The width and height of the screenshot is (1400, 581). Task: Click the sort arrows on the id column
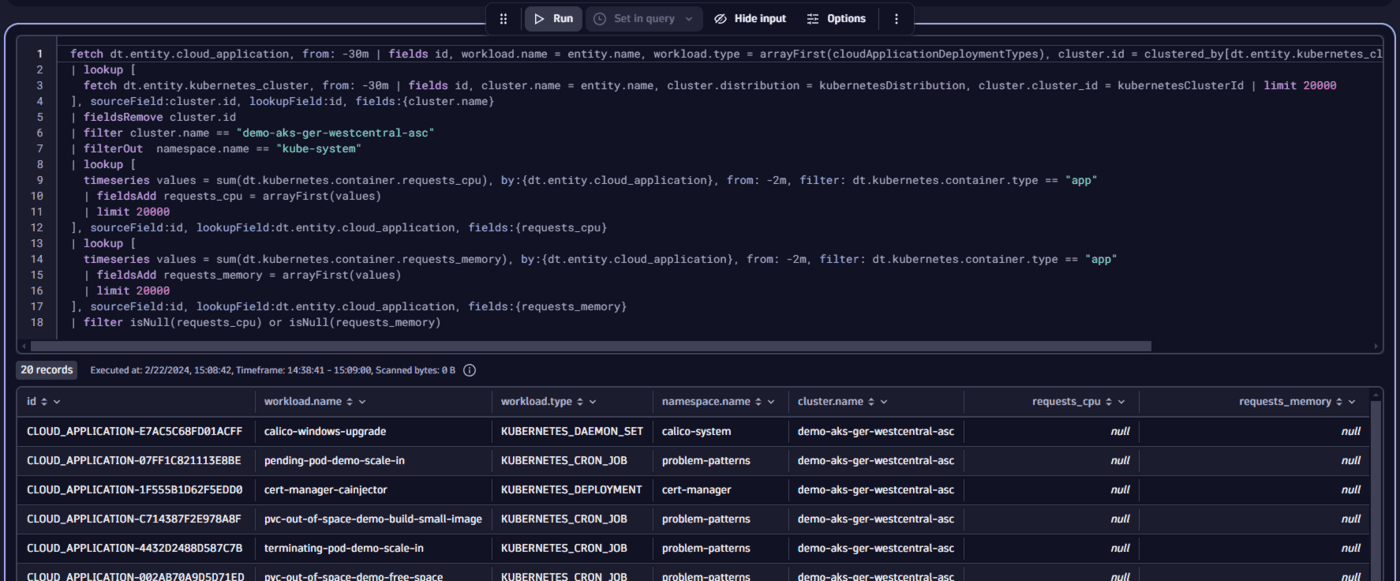pos(46,401)
